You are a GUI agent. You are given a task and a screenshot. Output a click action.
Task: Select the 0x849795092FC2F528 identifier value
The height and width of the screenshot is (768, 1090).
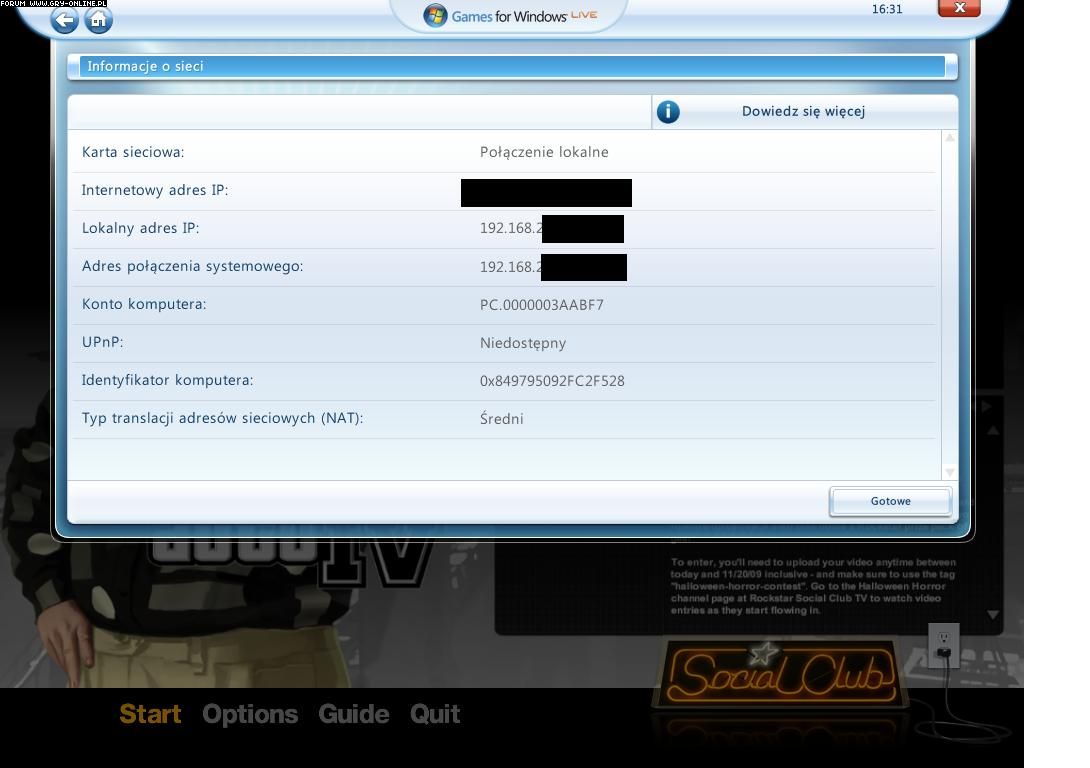click(x=552, y=381)
